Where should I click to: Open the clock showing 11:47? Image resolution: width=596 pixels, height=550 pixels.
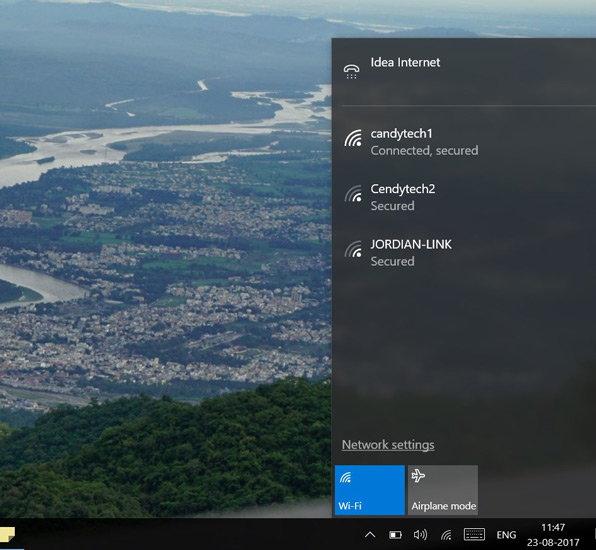(x=553, y=534)
